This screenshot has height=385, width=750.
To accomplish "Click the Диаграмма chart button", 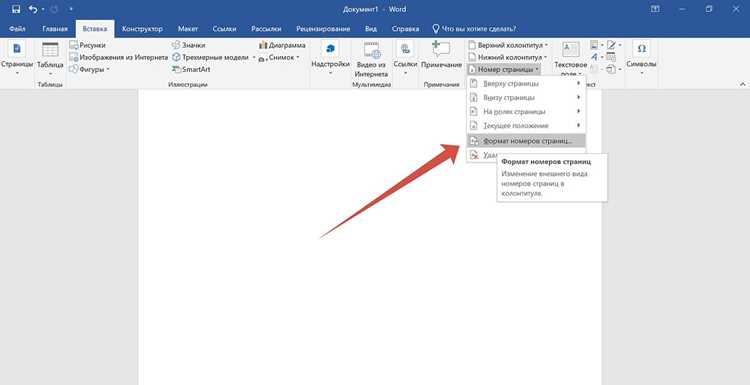I will (282, 45).
